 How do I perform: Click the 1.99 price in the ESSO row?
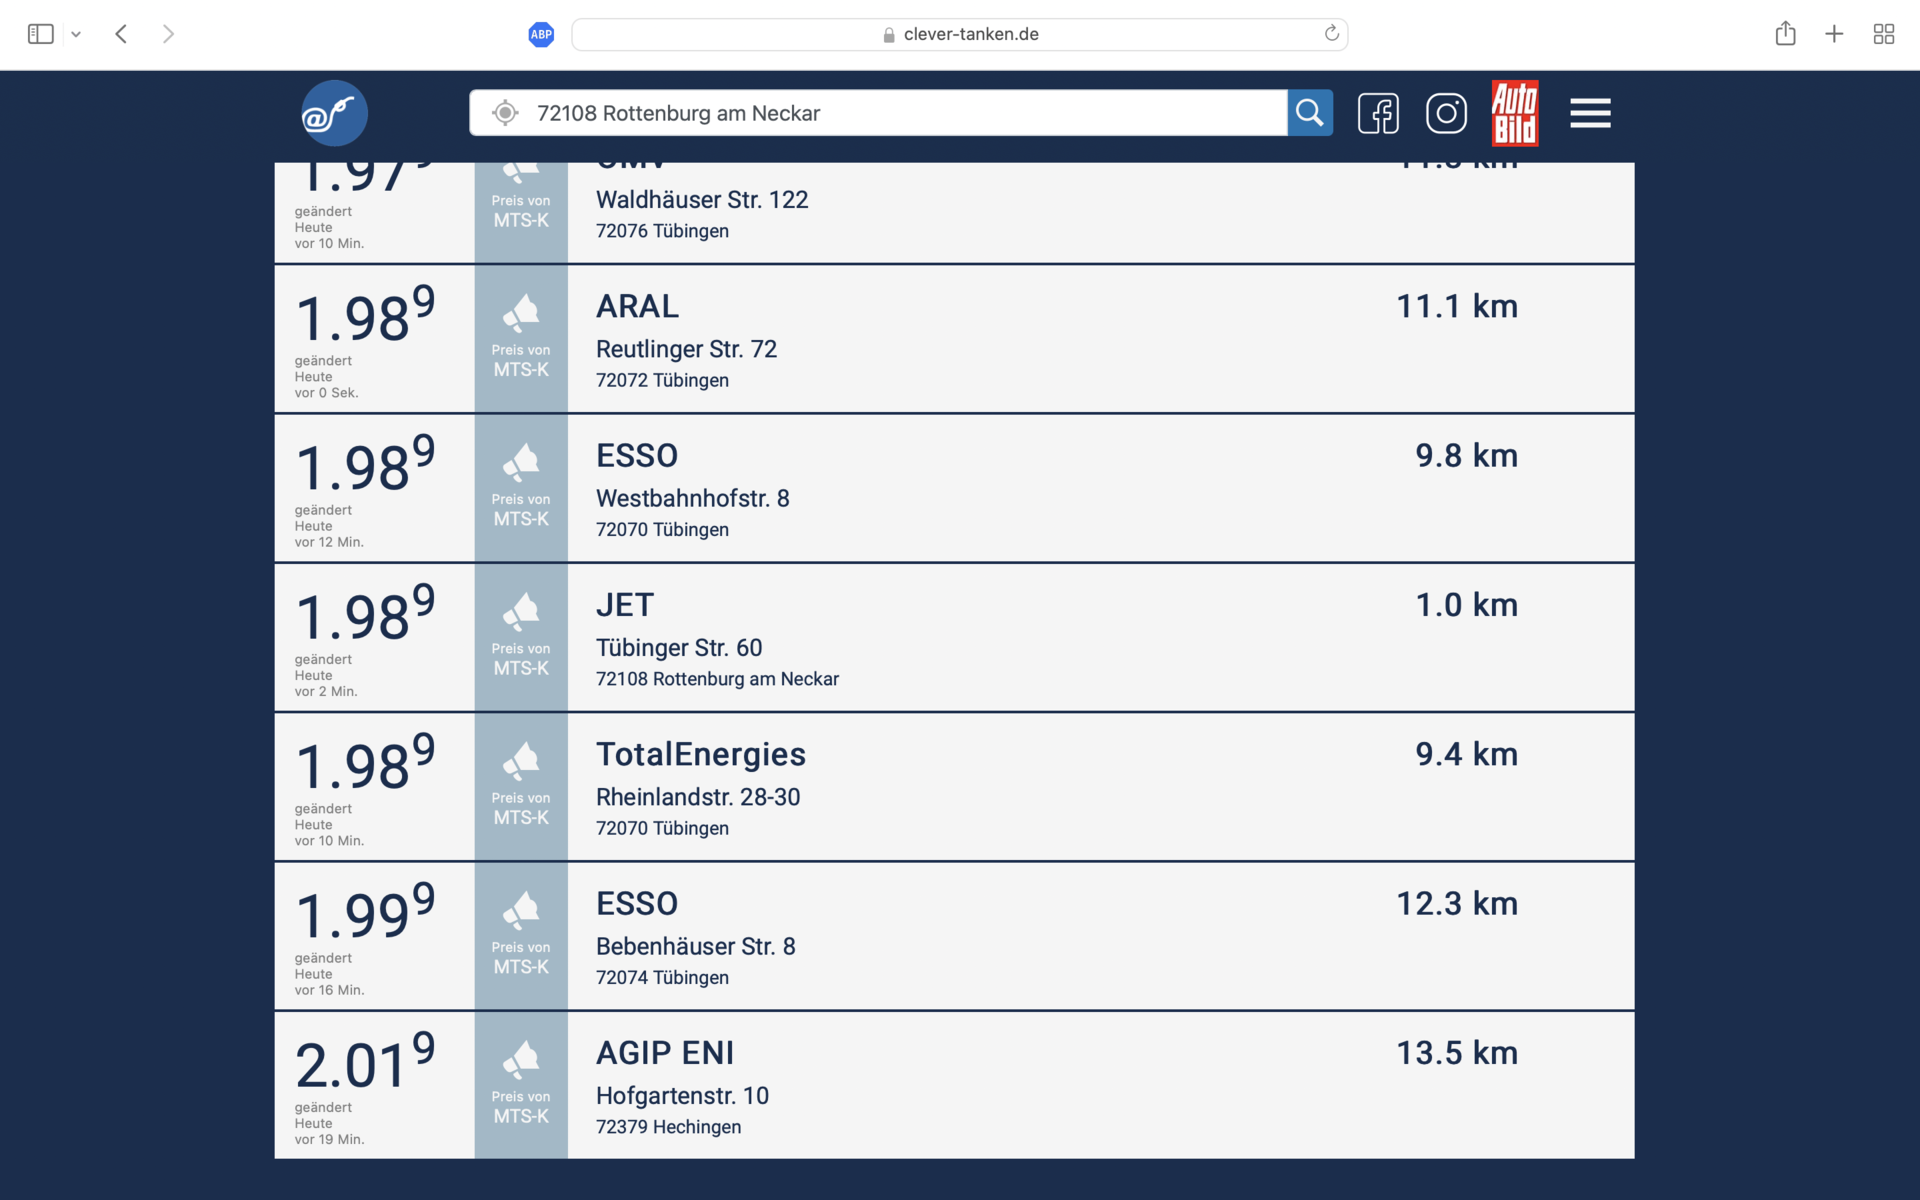[365, 912]
